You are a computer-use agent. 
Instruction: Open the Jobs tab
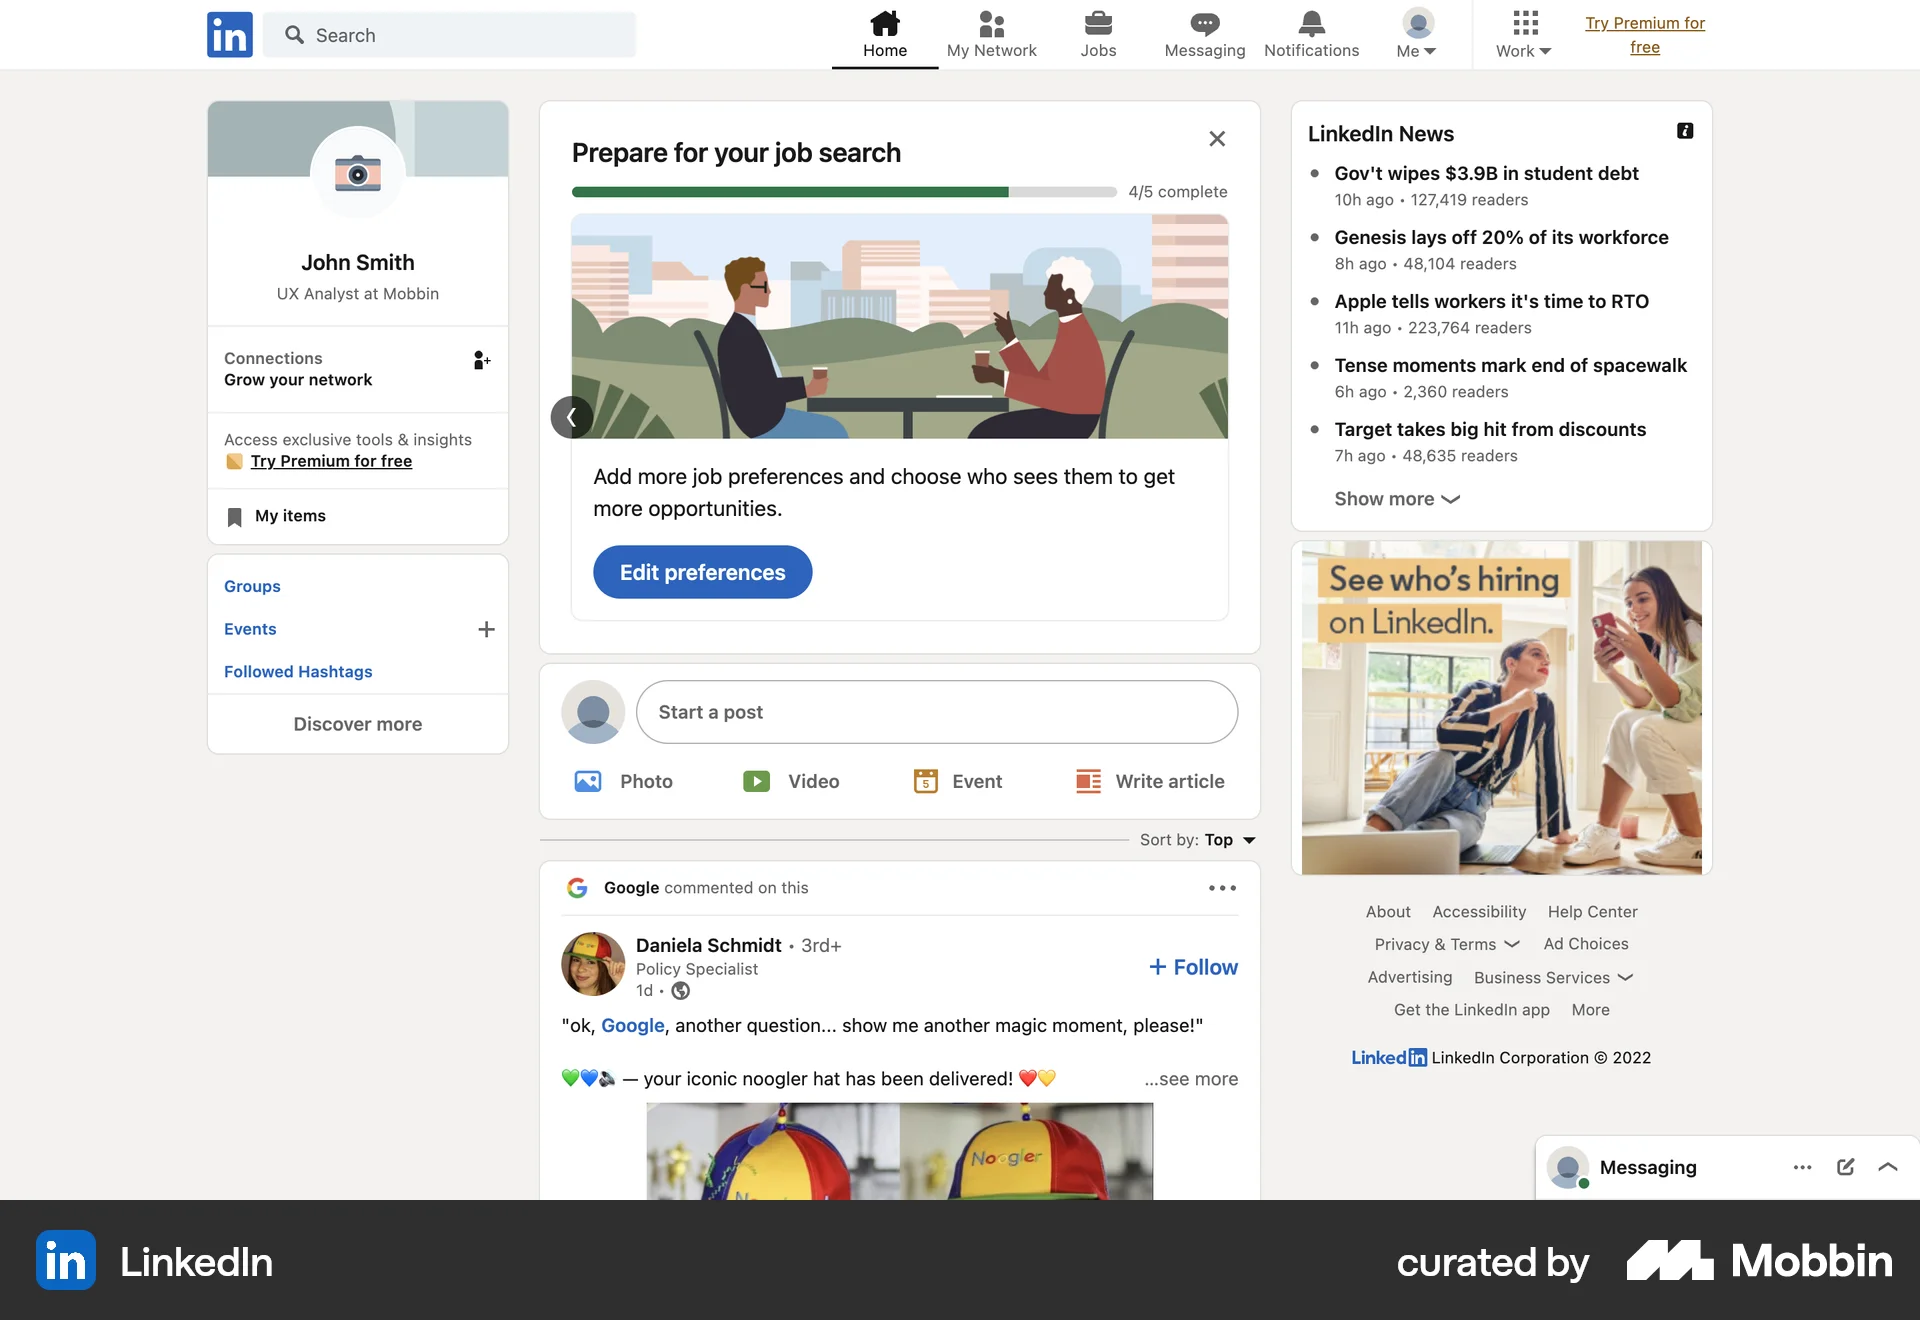(1098, 33)
